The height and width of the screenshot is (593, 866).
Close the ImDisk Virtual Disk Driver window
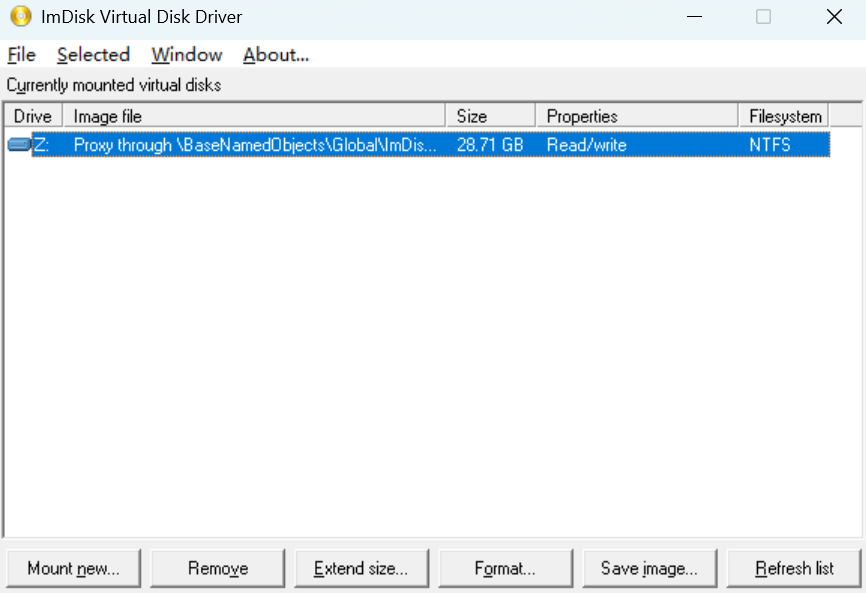pyautogui.click(x=834, y=17)
